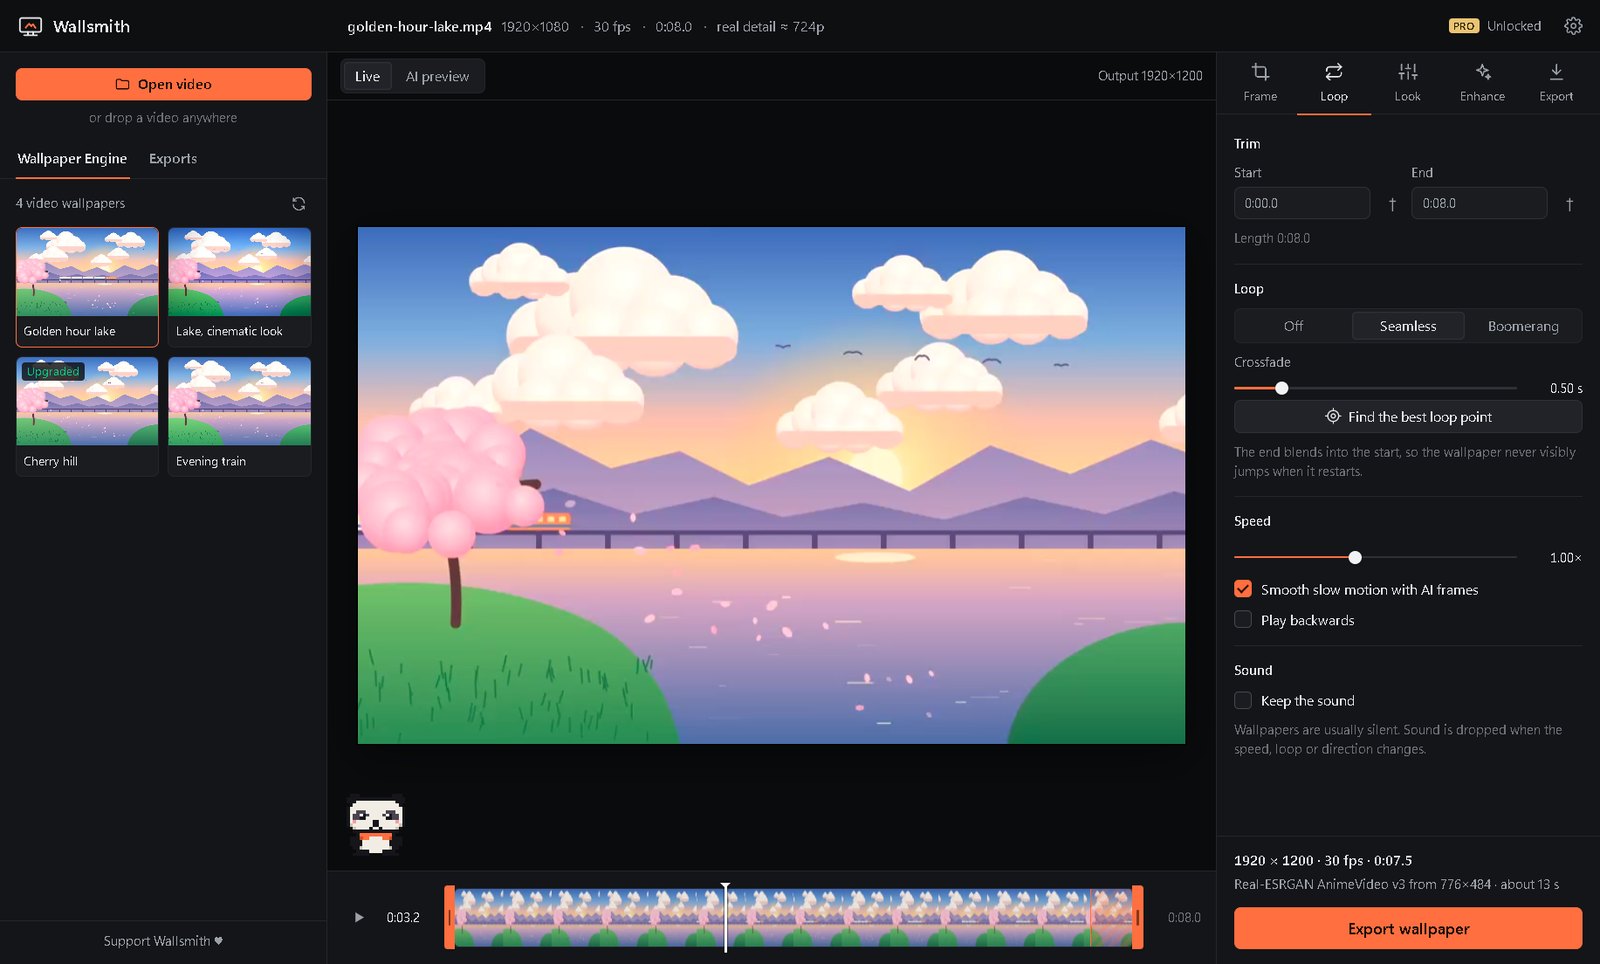The height and width of the screenshot is (964, 1600).
Task: Click the pixel panda mascot
Action: [376, 824]
